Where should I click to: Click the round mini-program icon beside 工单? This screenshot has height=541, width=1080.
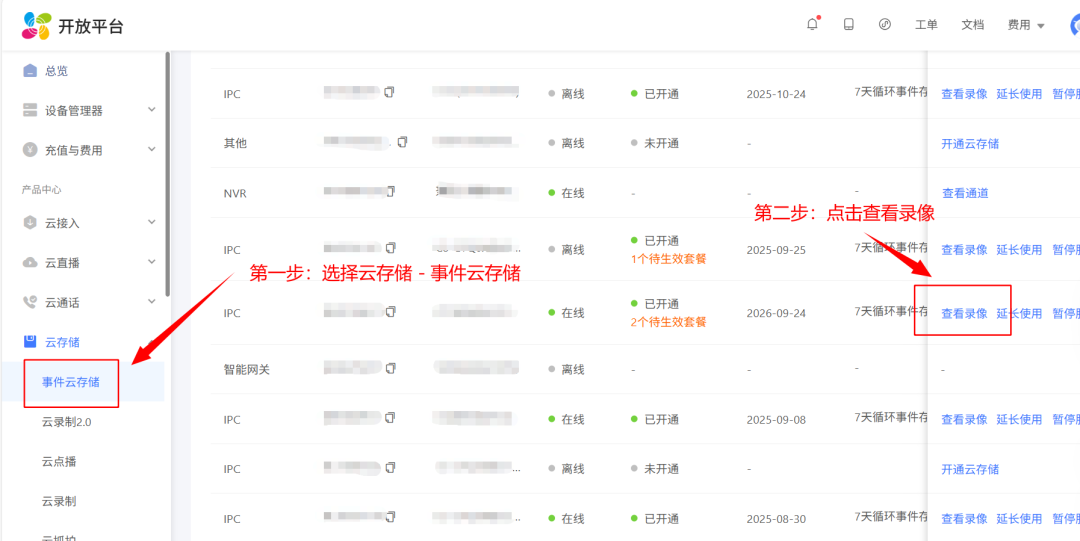pos(885,25)
